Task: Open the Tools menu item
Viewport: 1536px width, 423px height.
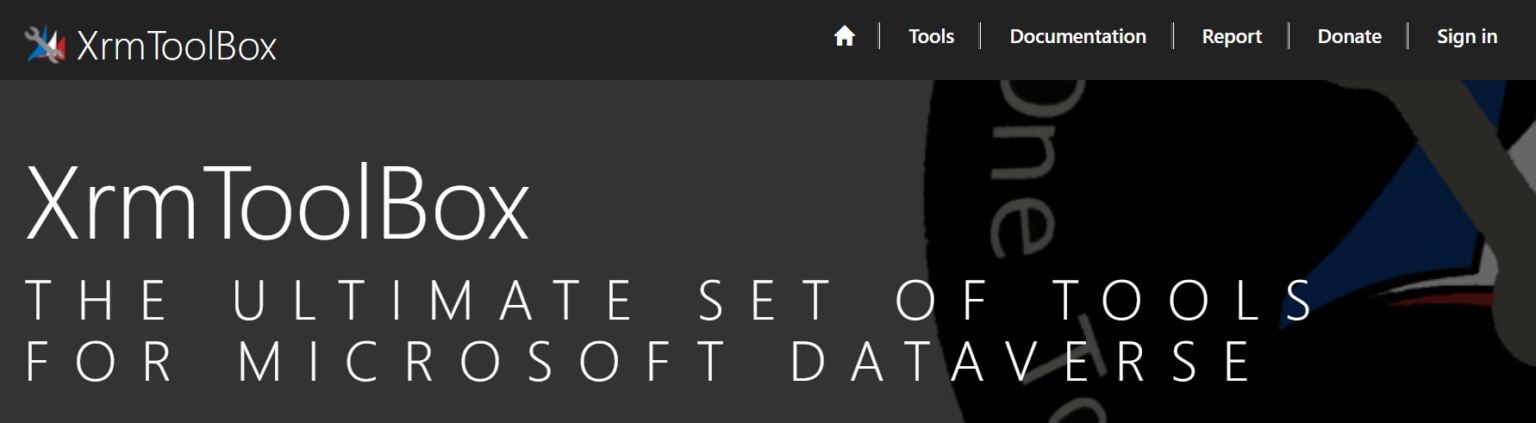Action: click(931, 37)
